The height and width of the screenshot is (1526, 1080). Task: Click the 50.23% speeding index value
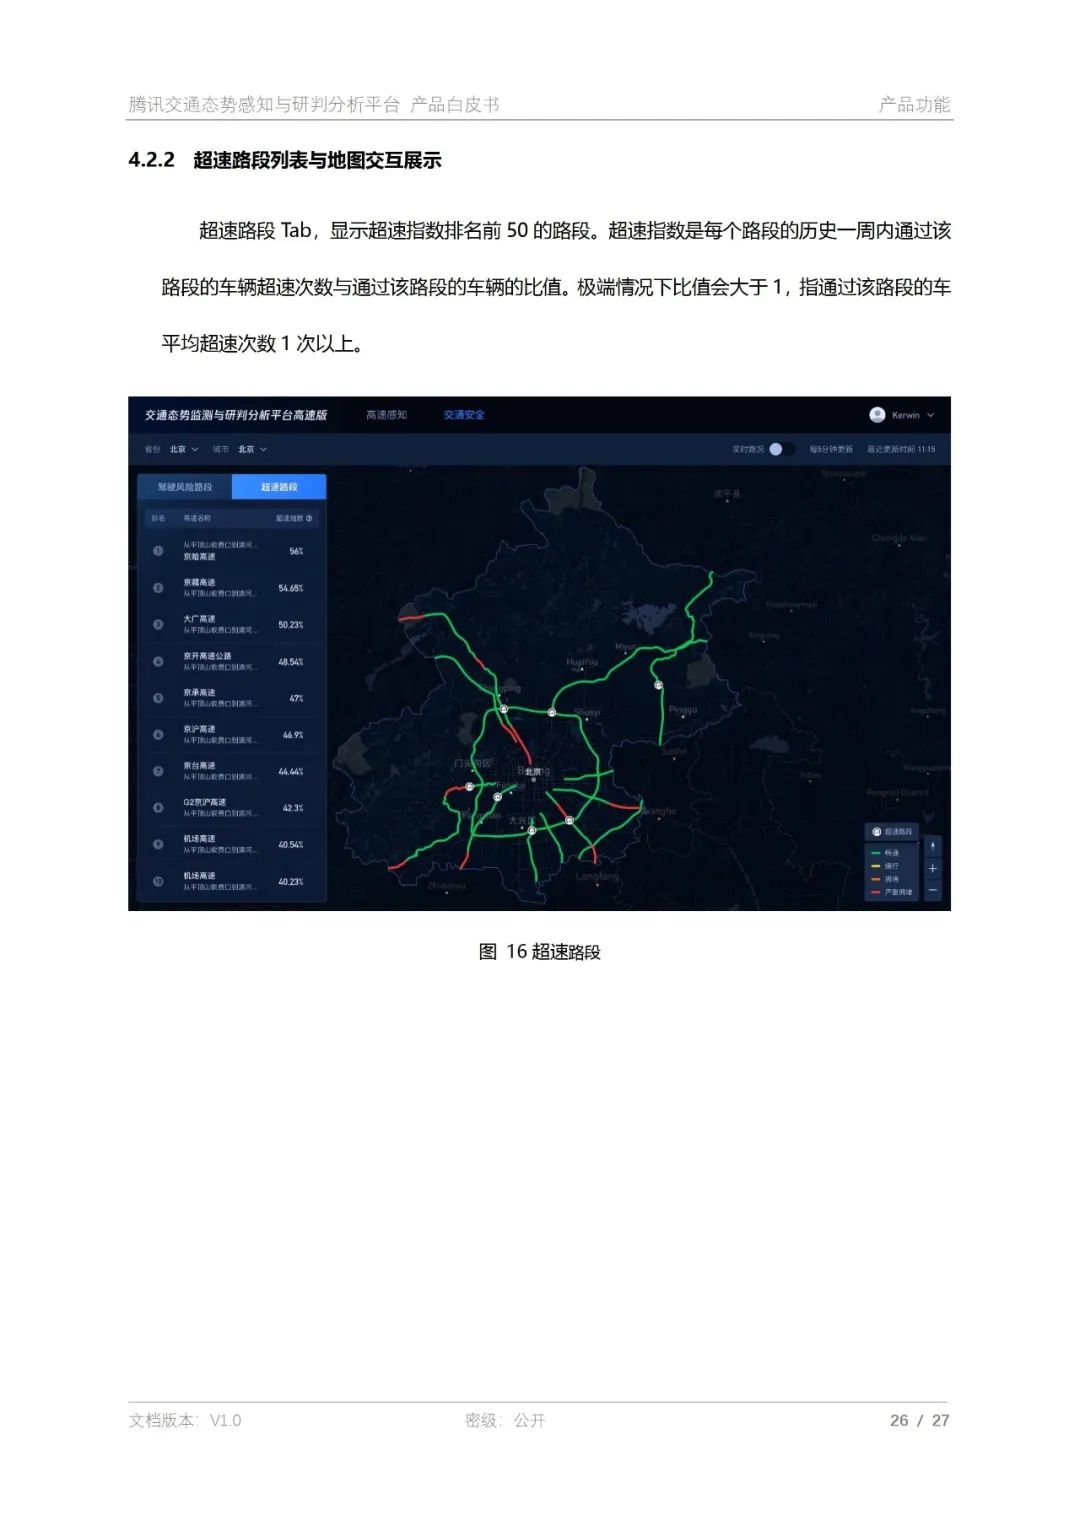click(291, 625)
